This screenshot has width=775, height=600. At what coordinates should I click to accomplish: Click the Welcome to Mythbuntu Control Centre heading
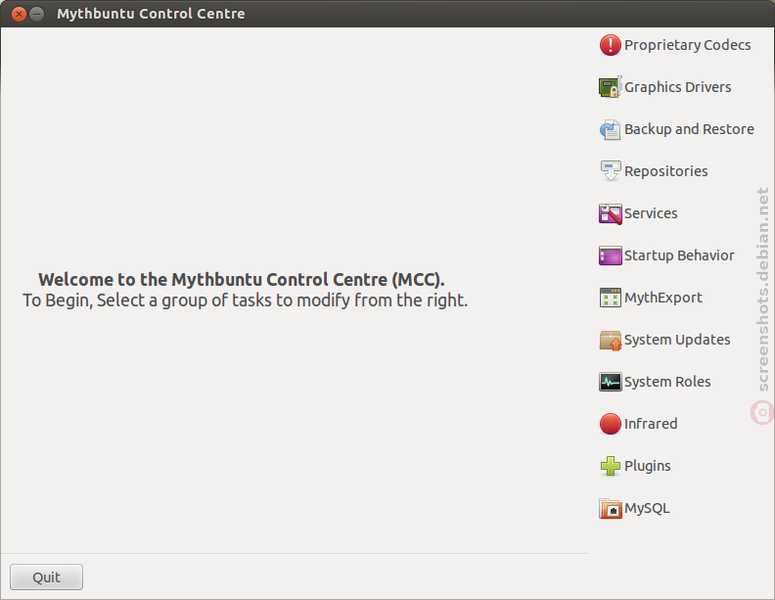pos(241,280)
